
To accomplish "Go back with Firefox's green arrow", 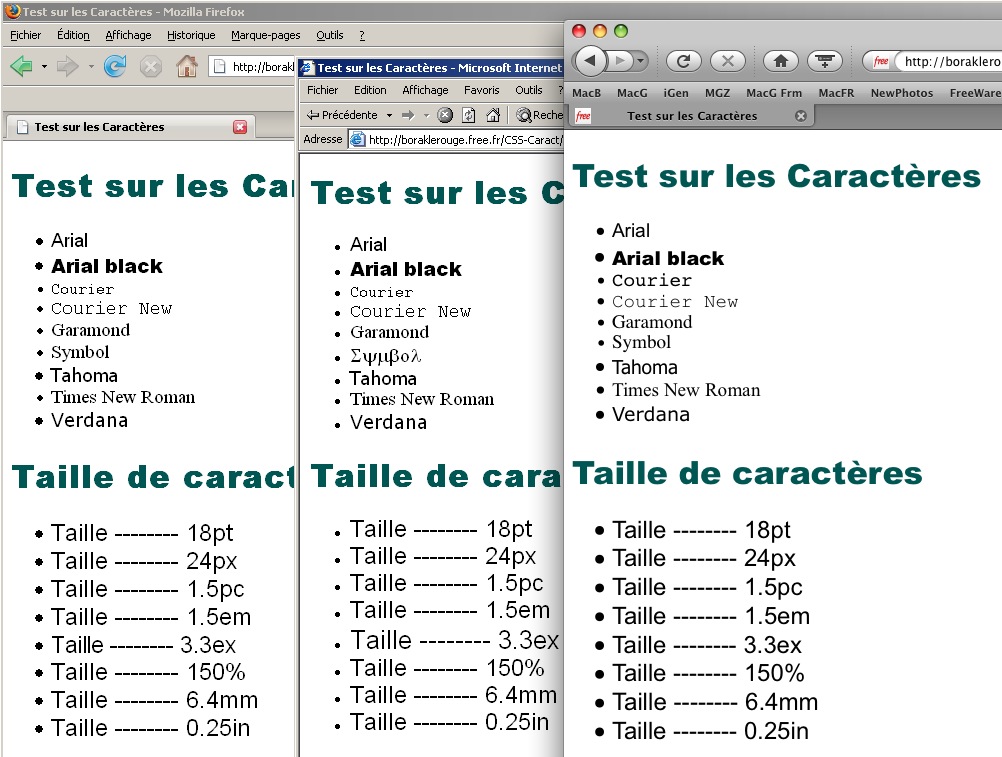I will 21,66.
